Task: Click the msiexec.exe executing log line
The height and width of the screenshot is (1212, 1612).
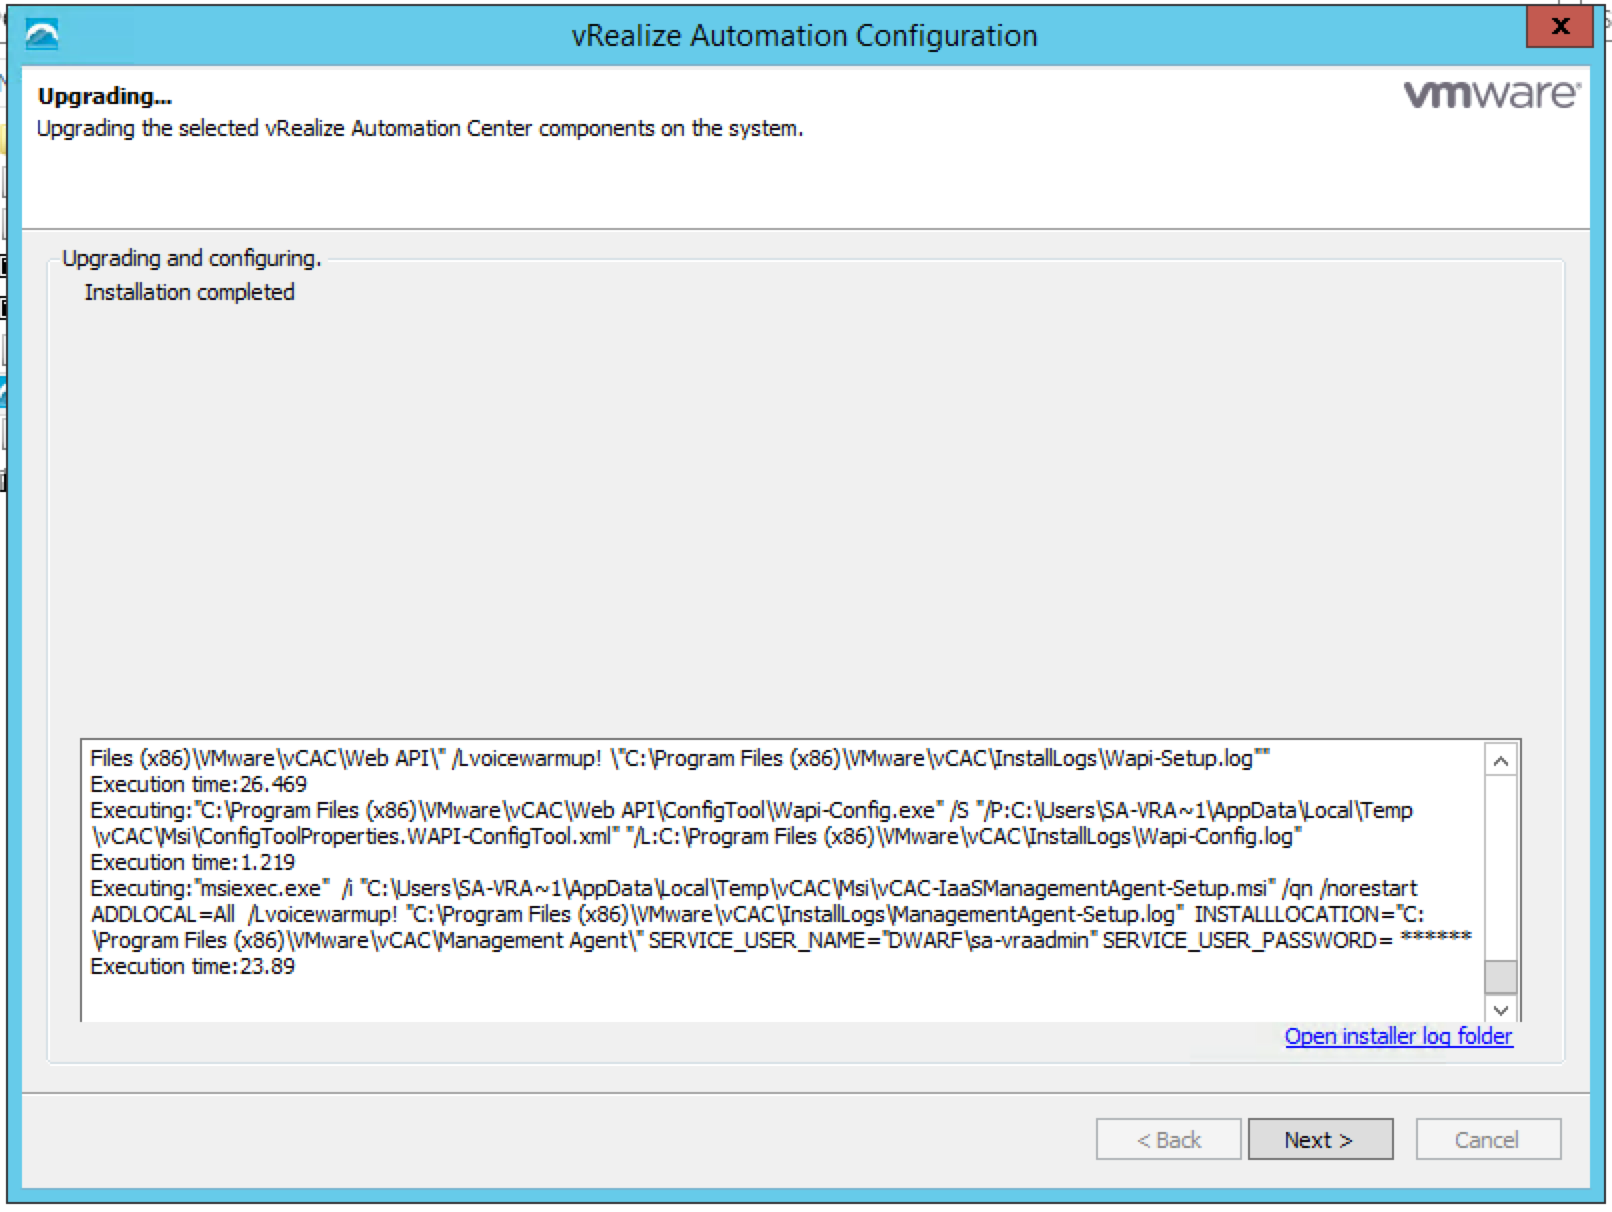Action: 753,888
